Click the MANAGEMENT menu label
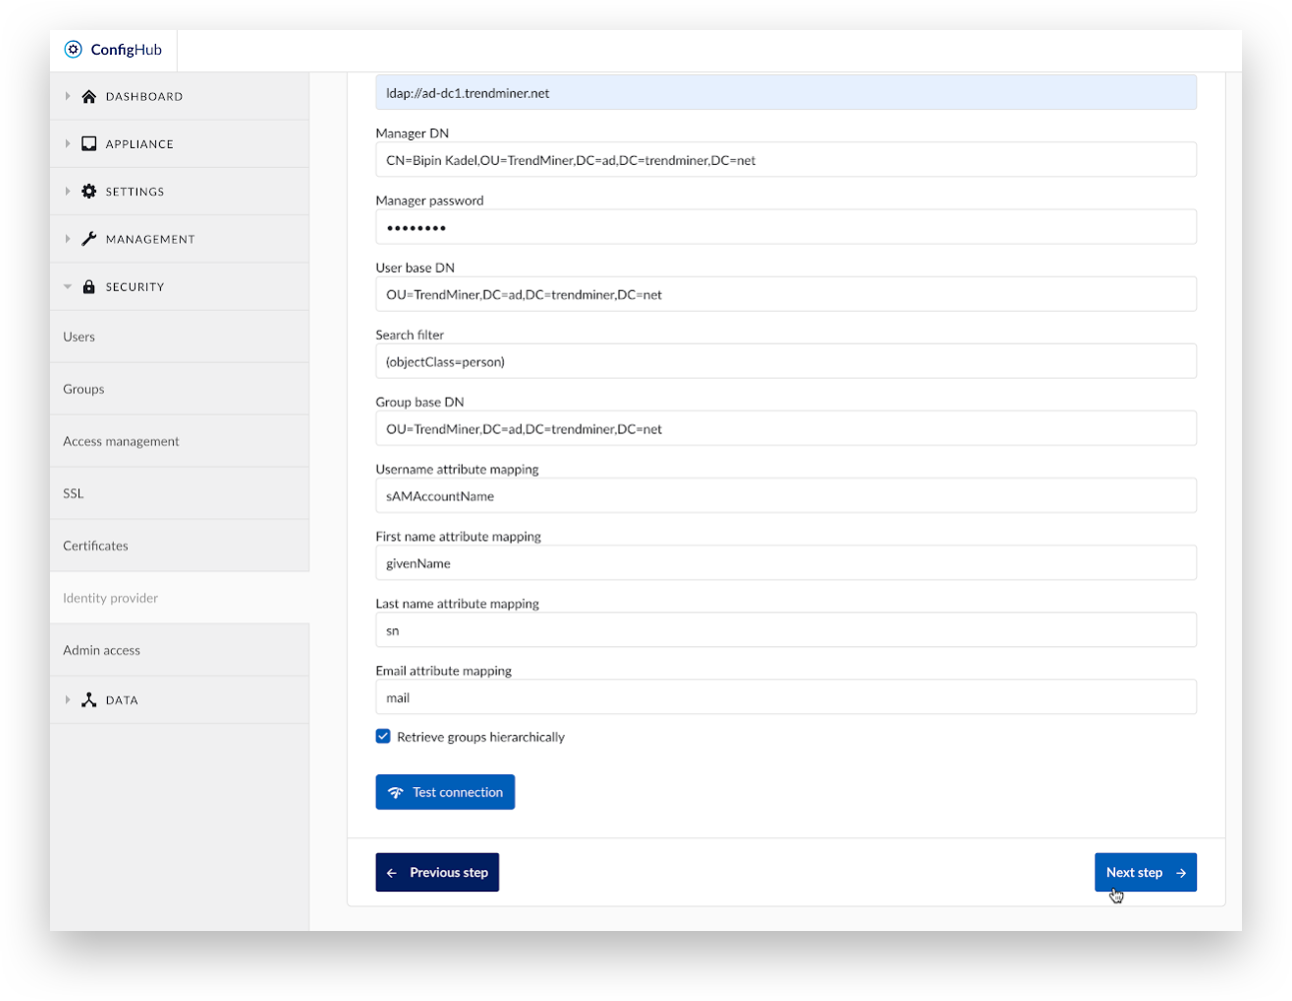The height and width of the screenshot is (1001, 1292). [x=150, y=239]
